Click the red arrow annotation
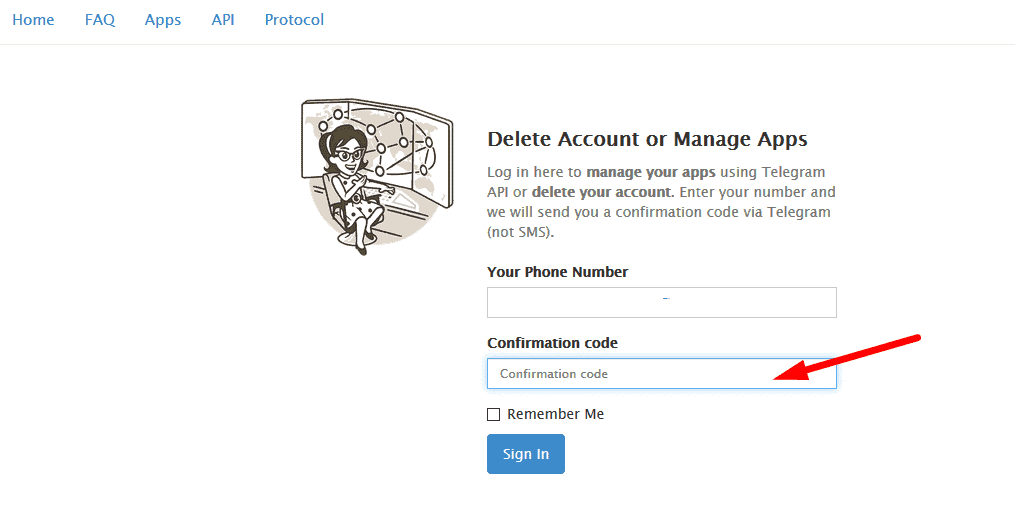 (848, 356)
